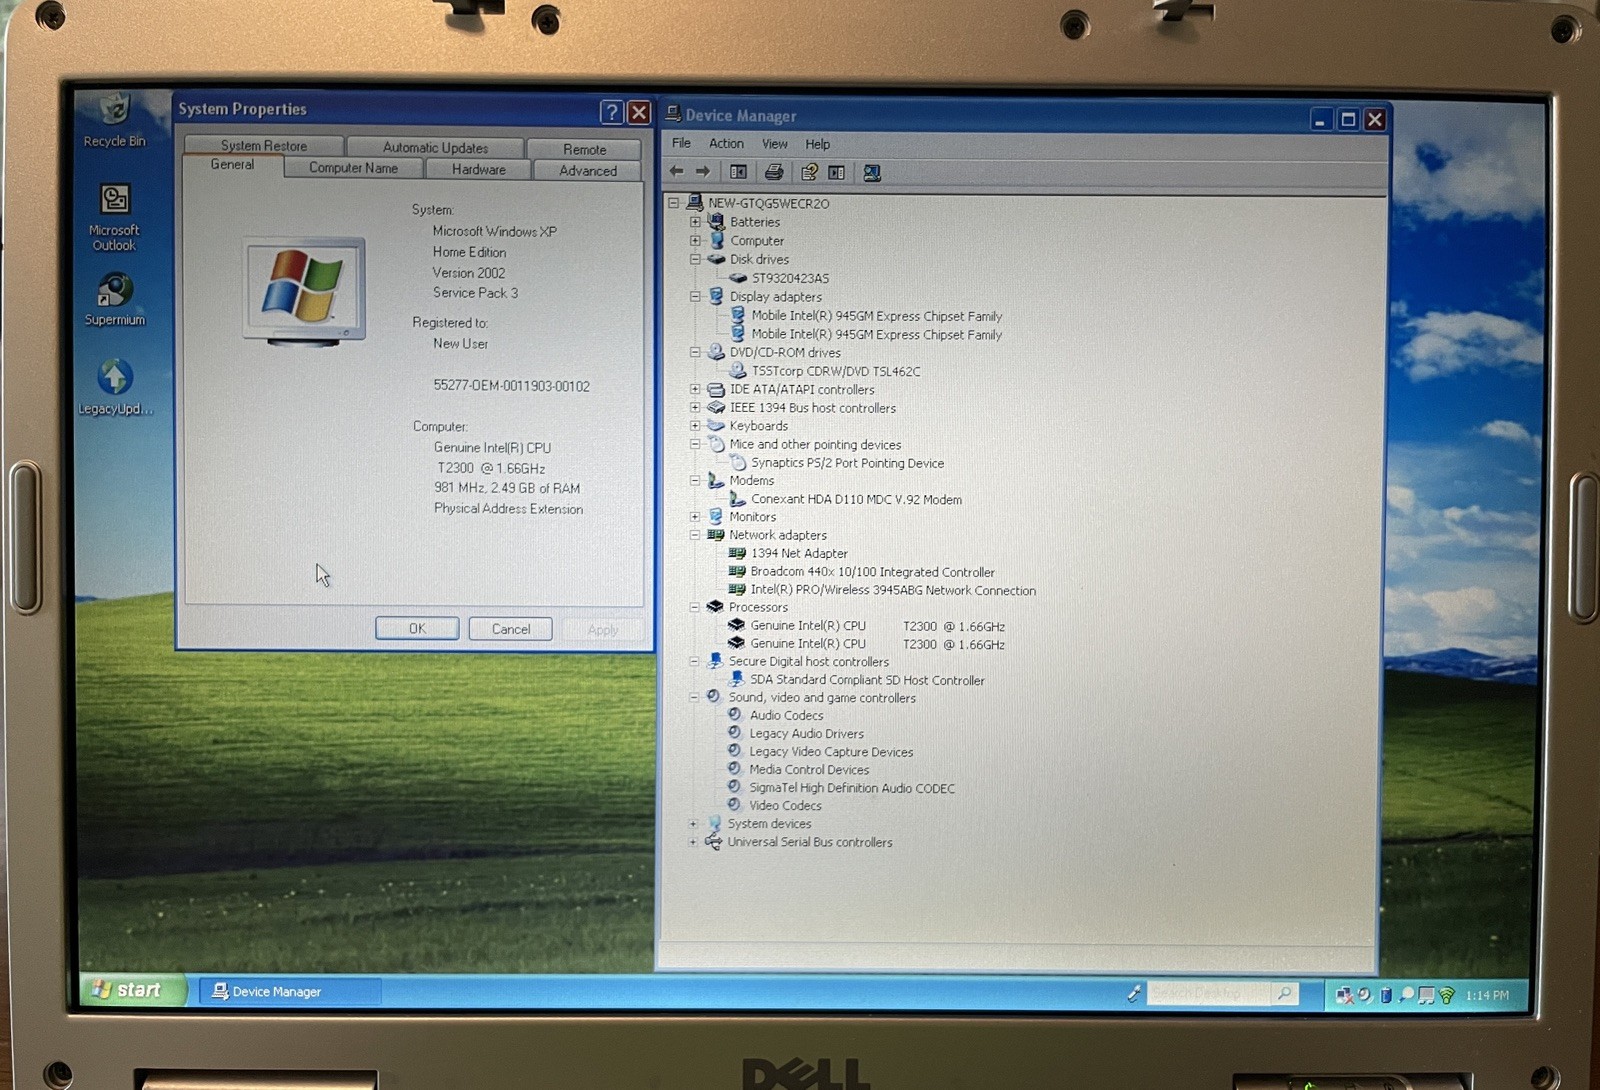The height and width of the screenshot is (1090, 1600).
Task: Switch to the Remote tab
Action: tap(584, 149)
